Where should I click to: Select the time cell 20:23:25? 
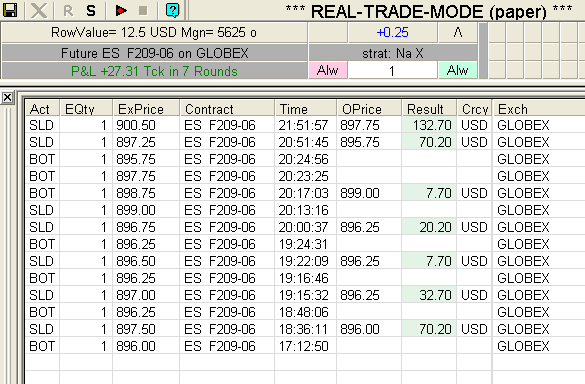point(306,176)
